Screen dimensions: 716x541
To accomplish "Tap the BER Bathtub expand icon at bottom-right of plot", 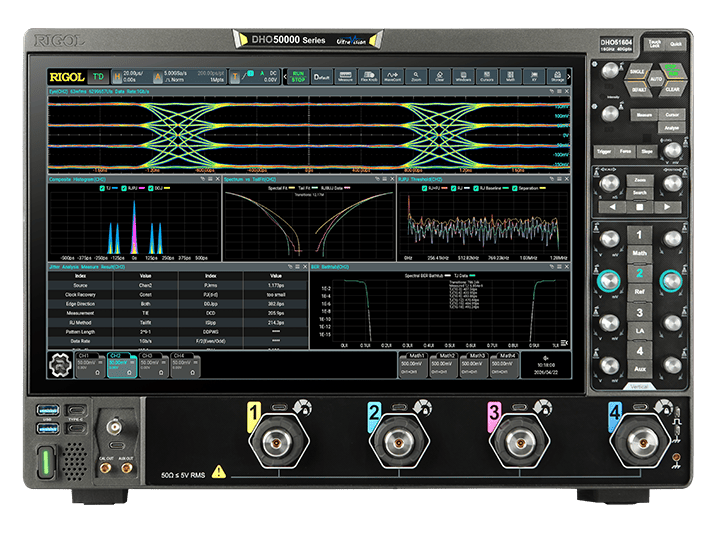I will pyautogui.click(x=564, y=343).
